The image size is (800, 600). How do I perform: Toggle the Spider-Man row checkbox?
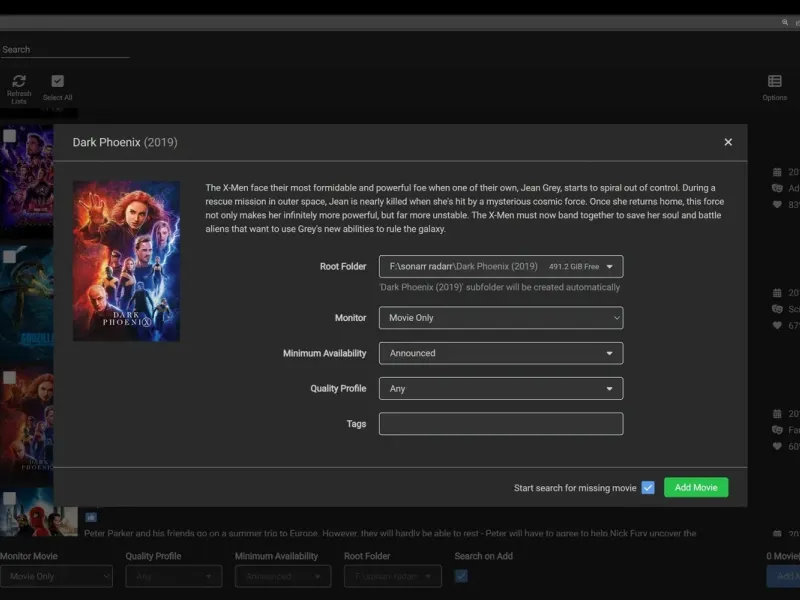point(10,498)
